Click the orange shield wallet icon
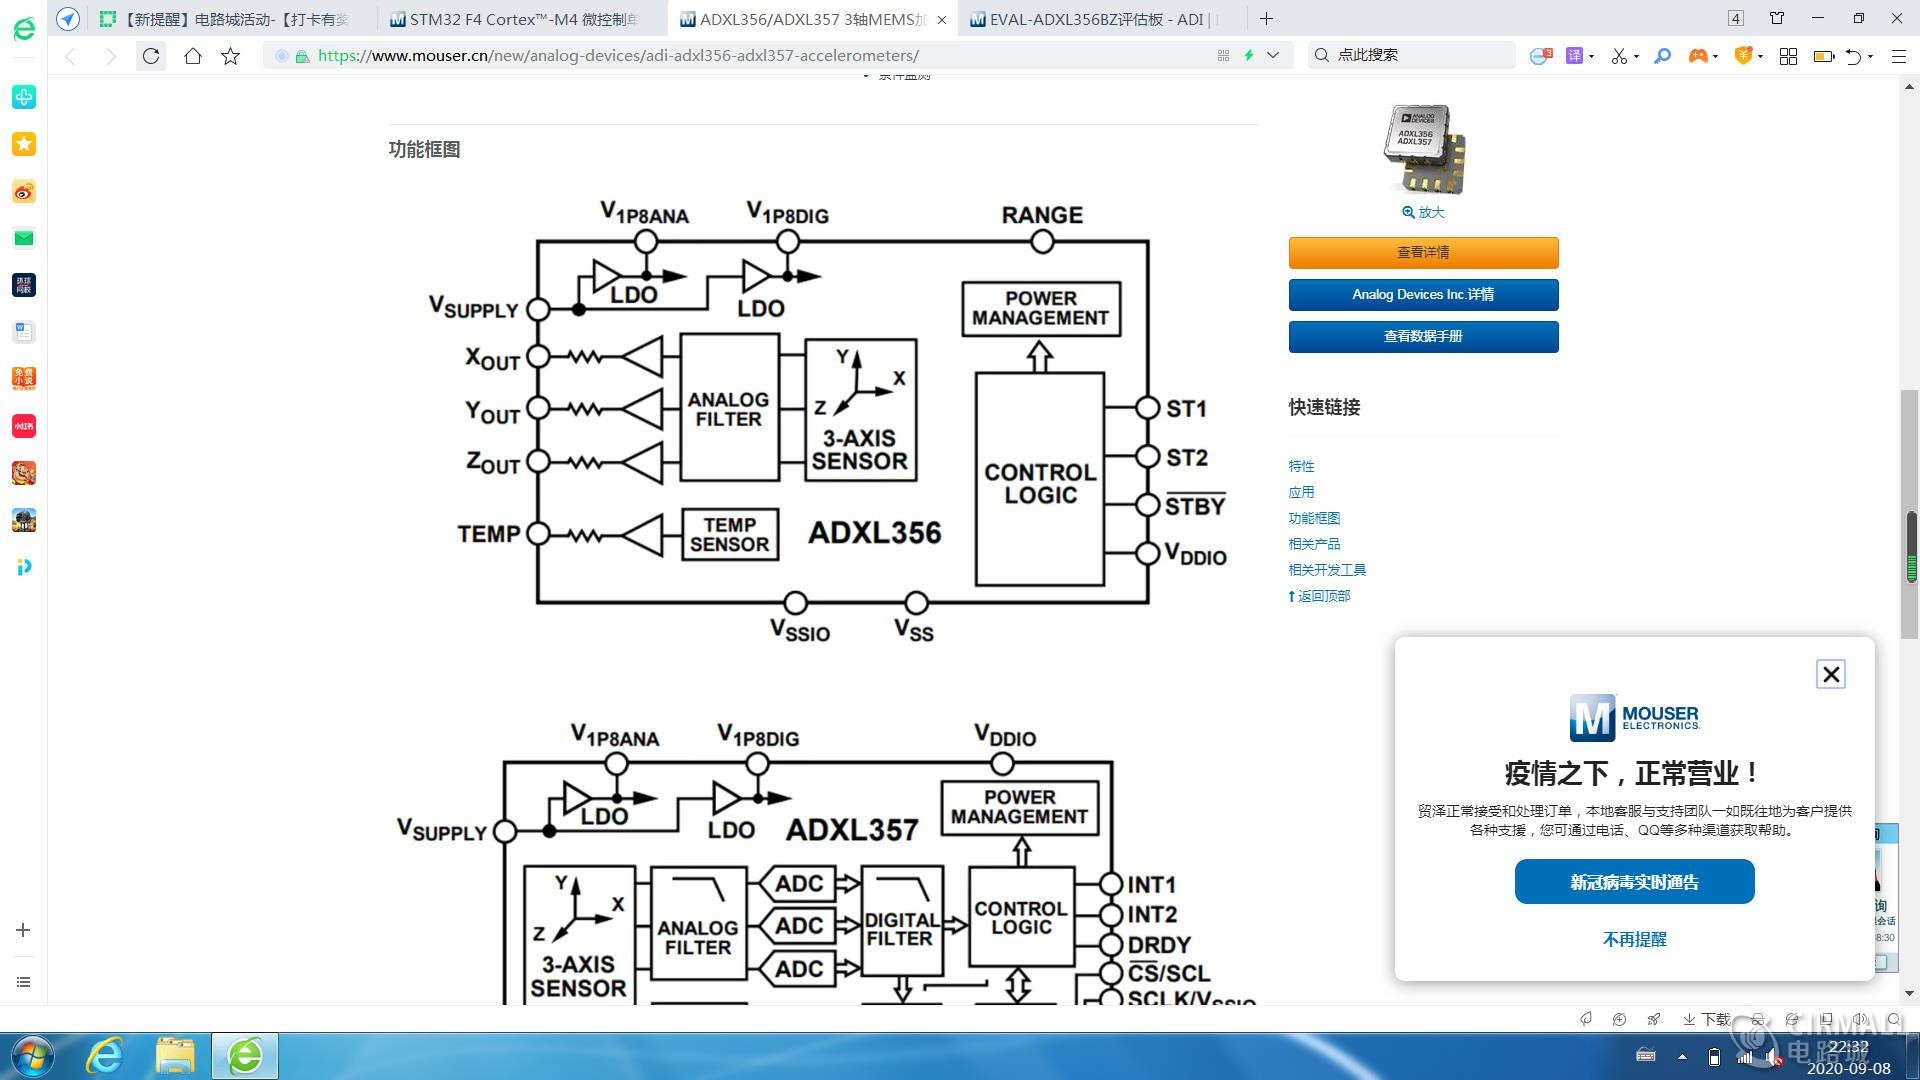 coord(1744,56)
